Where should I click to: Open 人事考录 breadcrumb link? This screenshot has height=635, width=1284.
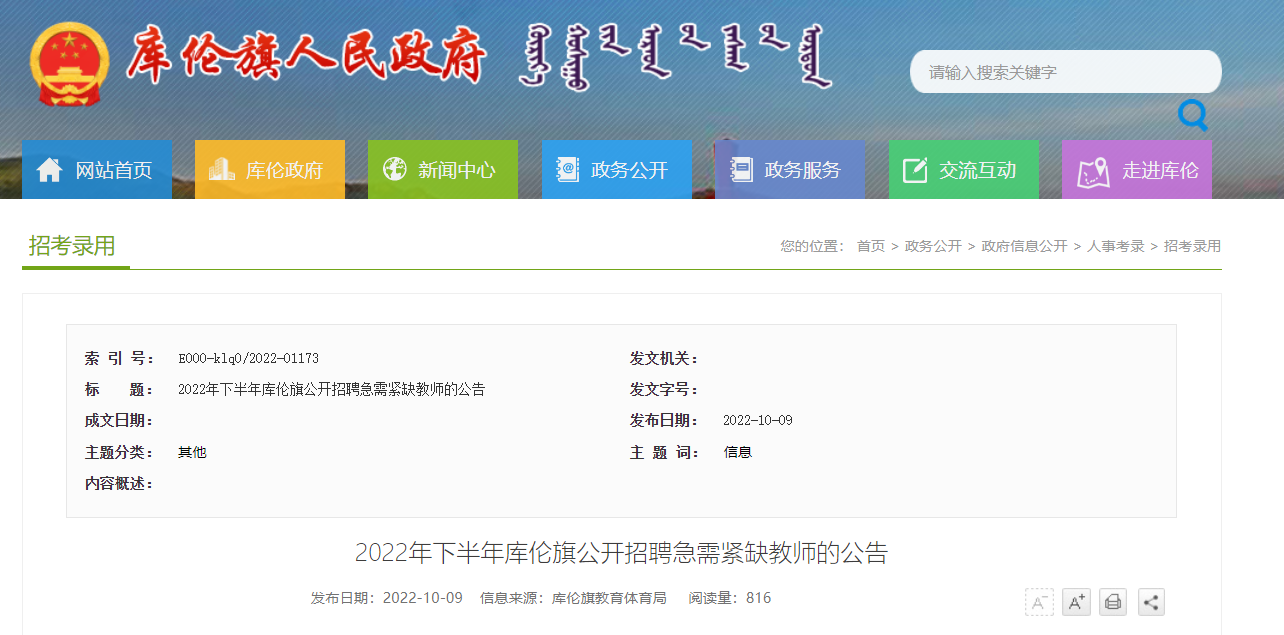[x=1115, y=246]
